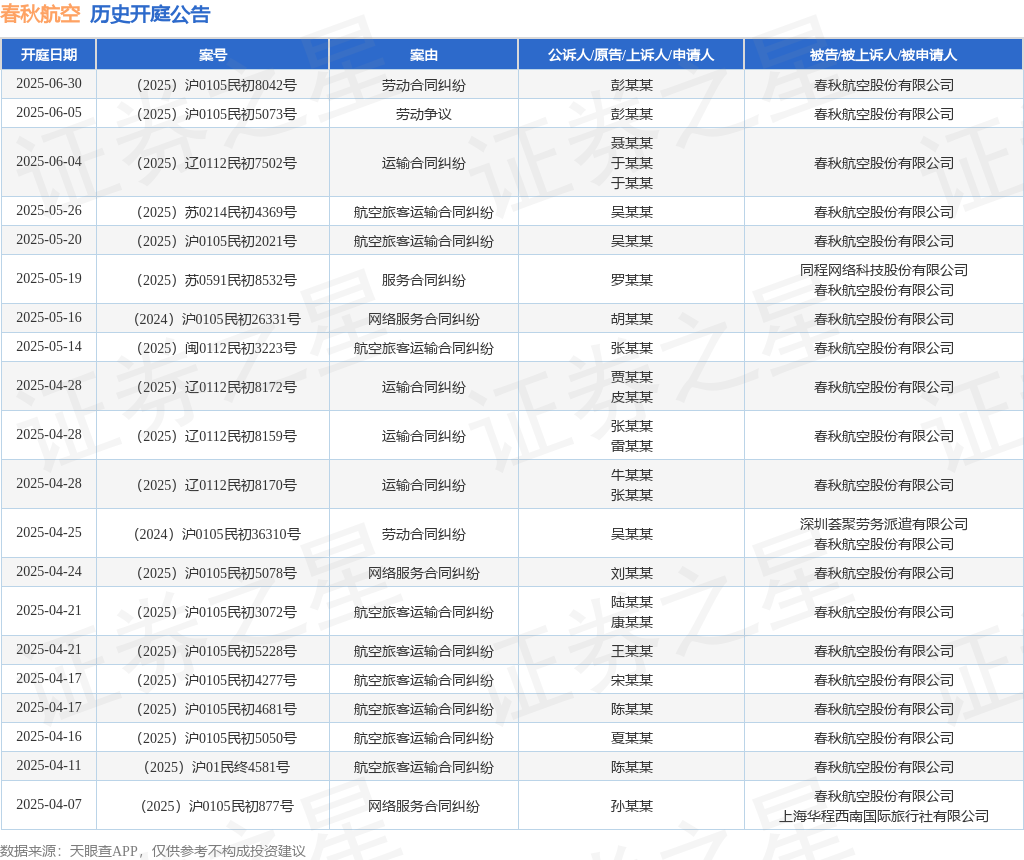The width and height of the screenshot is (1024, 860).
Task: Click plaintiff 康某某
Action: (632, 622)
